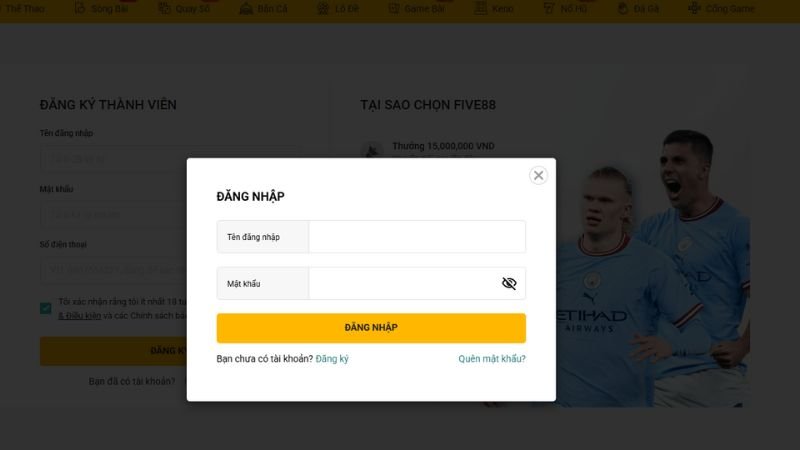Open the Thể Thao menu item

(23, 9)
